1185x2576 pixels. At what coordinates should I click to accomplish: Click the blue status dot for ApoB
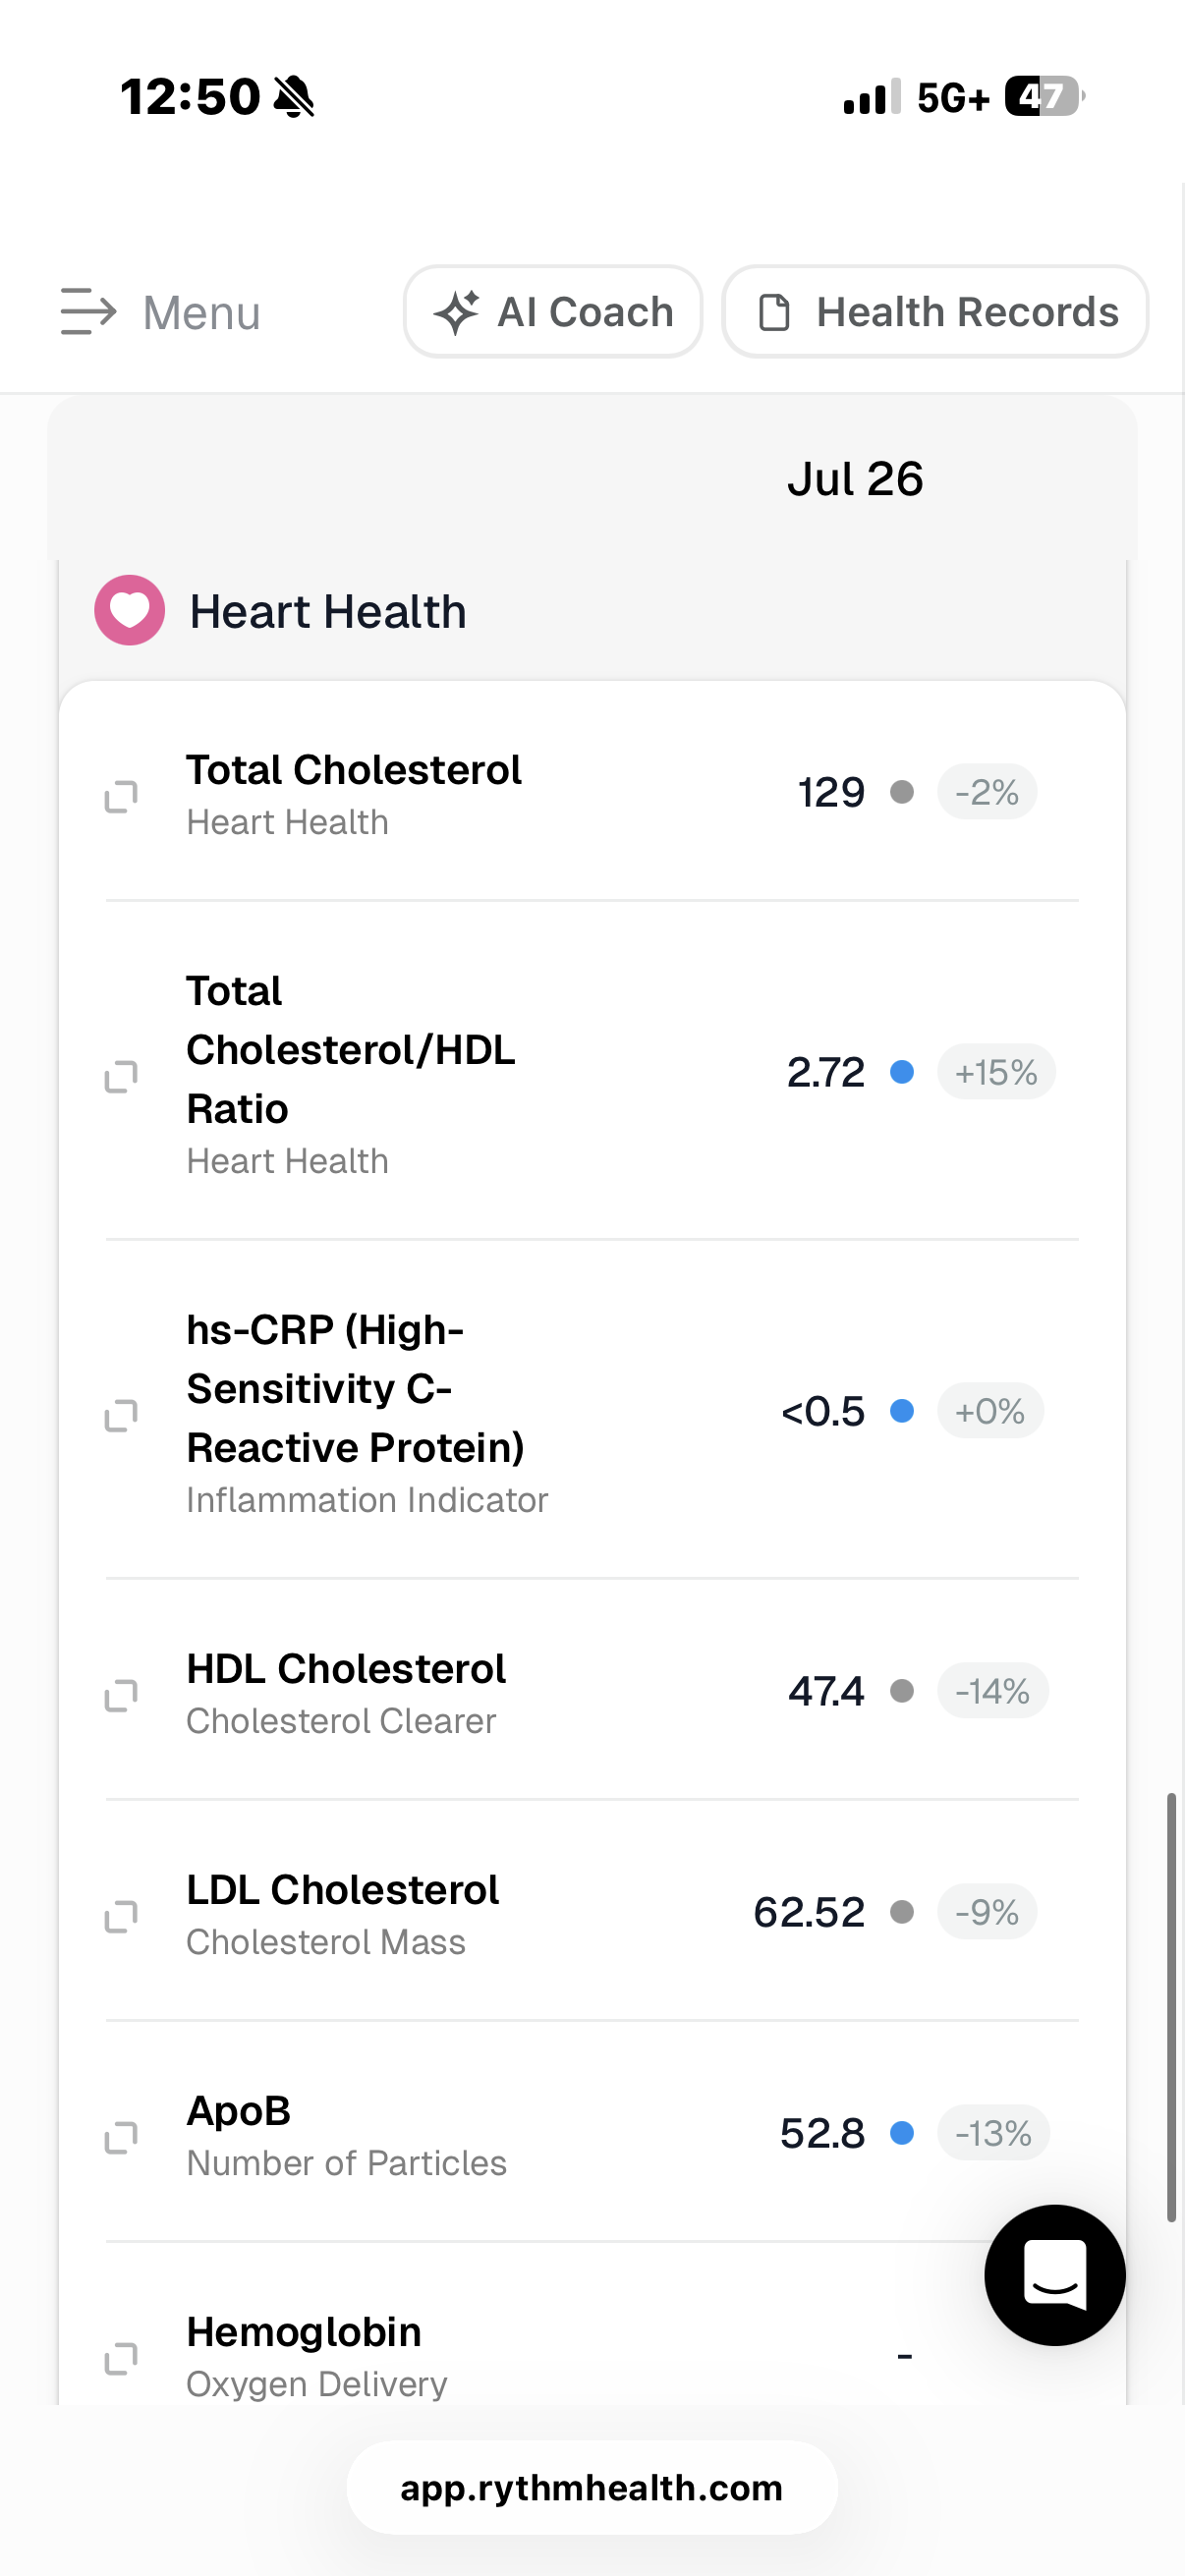[902, 2133]
